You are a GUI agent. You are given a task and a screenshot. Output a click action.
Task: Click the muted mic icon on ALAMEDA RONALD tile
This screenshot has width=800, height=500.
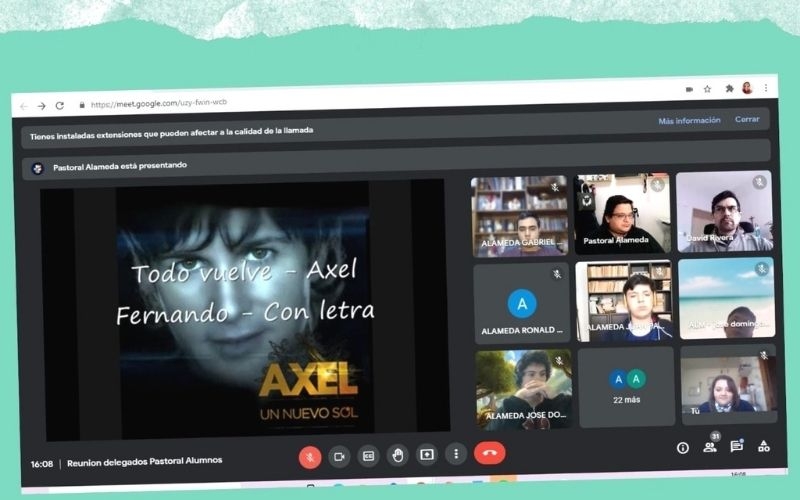(x=557, y=274)
